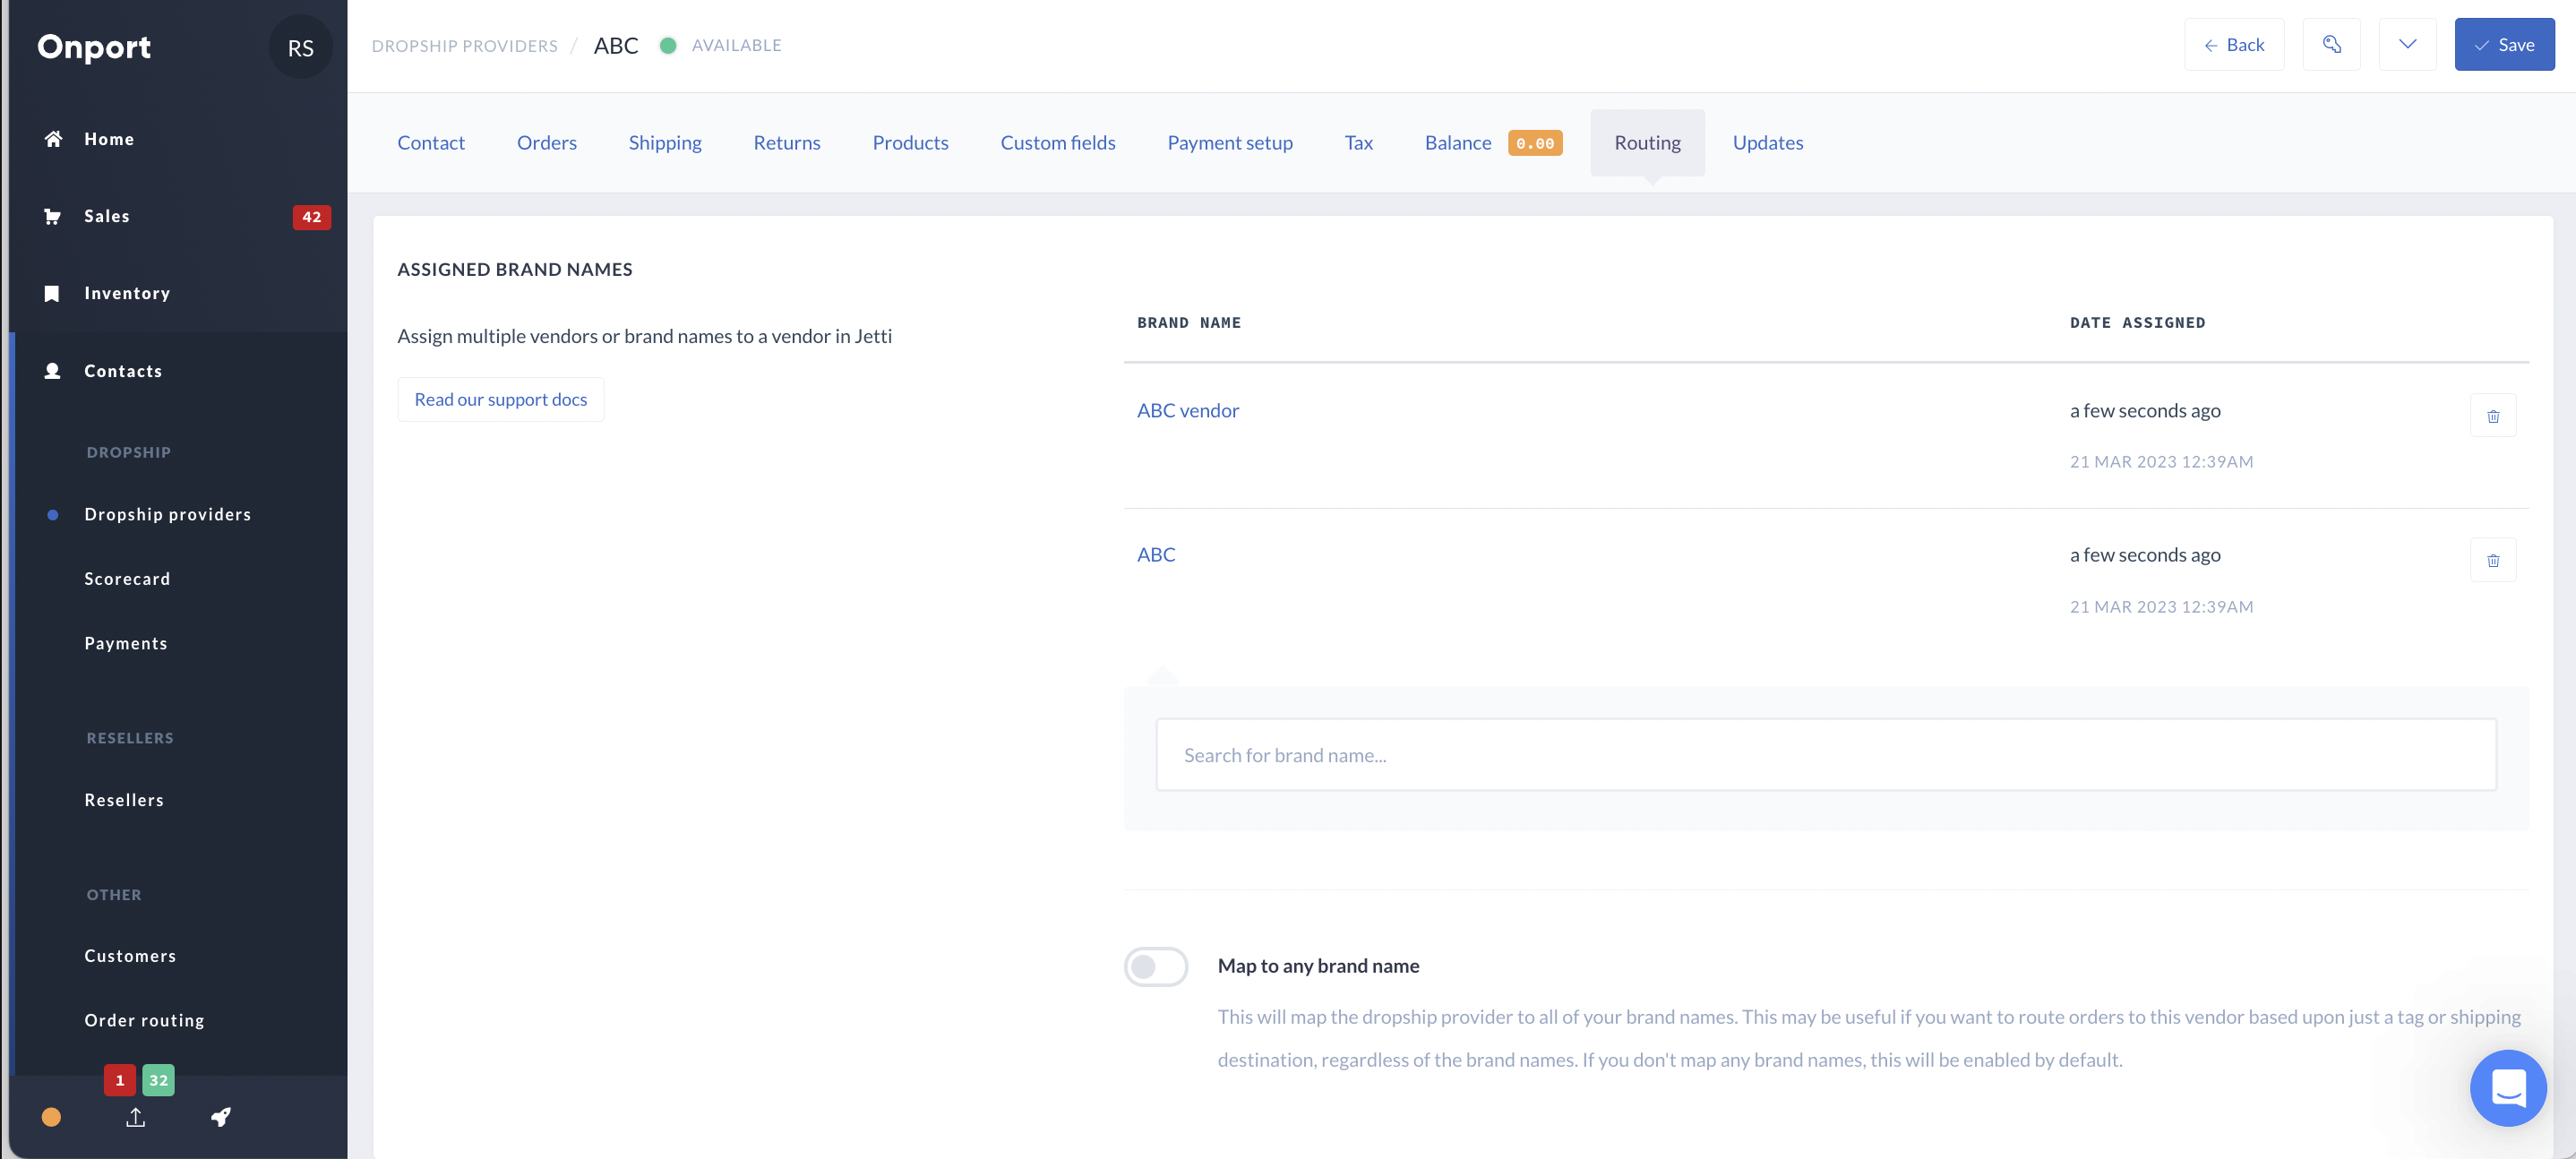Click the Save button

coord(2504,45)
